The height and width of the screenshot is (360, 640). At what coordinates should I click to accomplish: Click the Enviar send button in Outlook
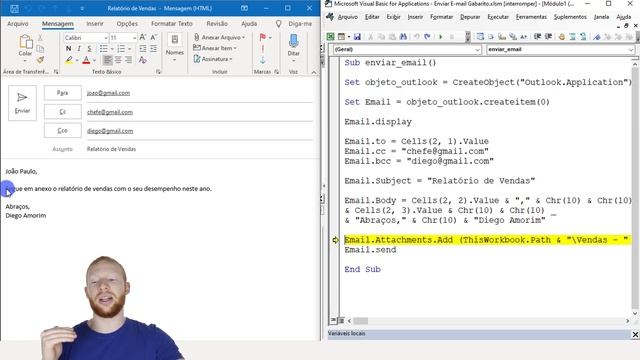[22, 103]
